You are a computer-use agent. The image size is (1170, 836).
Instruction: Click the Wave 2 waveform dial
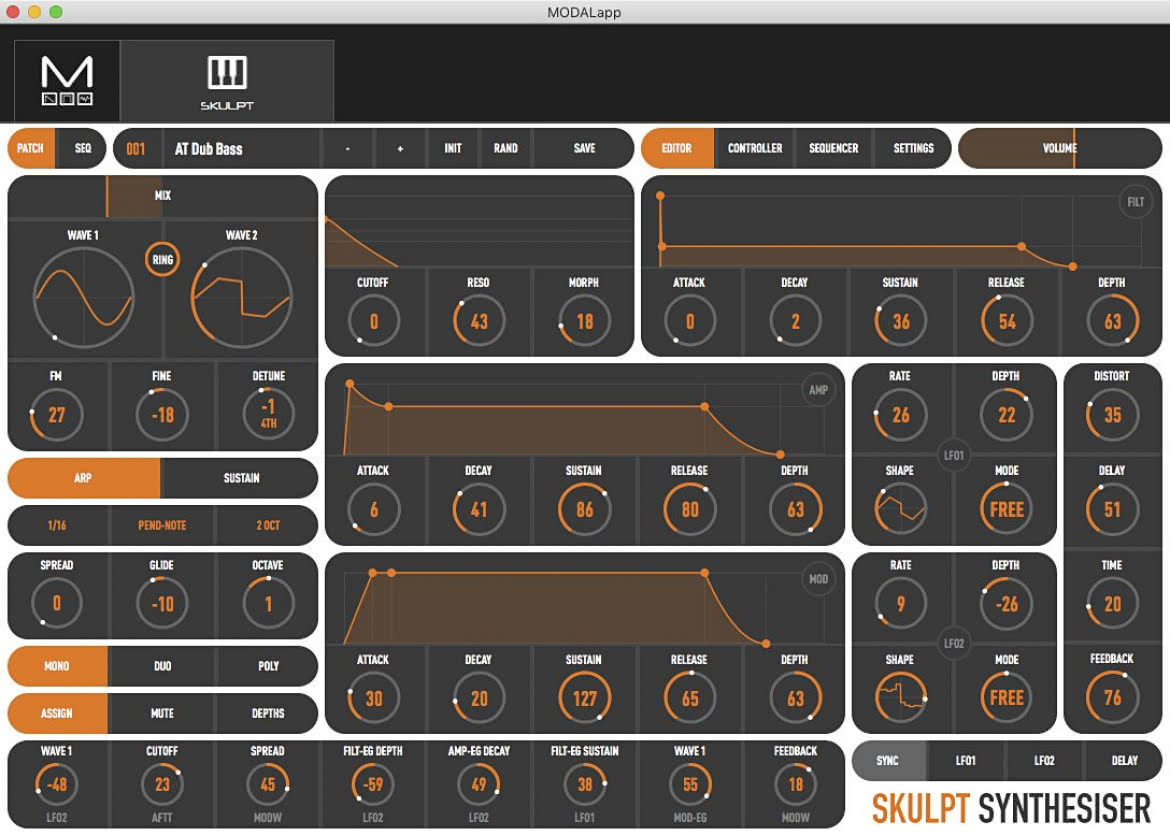coord(242,298)
